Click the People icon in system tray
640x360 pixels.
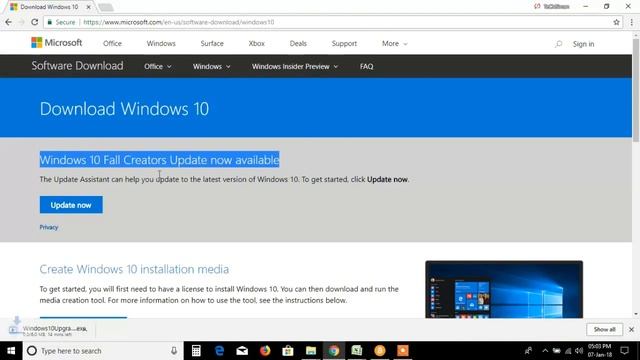[529, 351]
